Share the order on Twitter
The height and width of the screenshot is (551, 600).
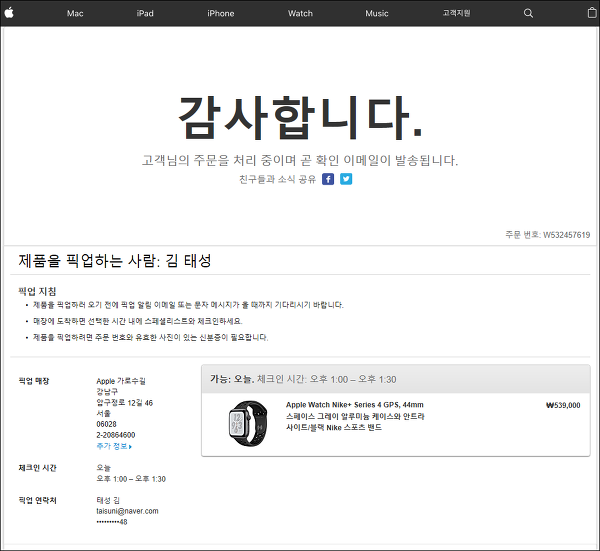coord(346,179)
